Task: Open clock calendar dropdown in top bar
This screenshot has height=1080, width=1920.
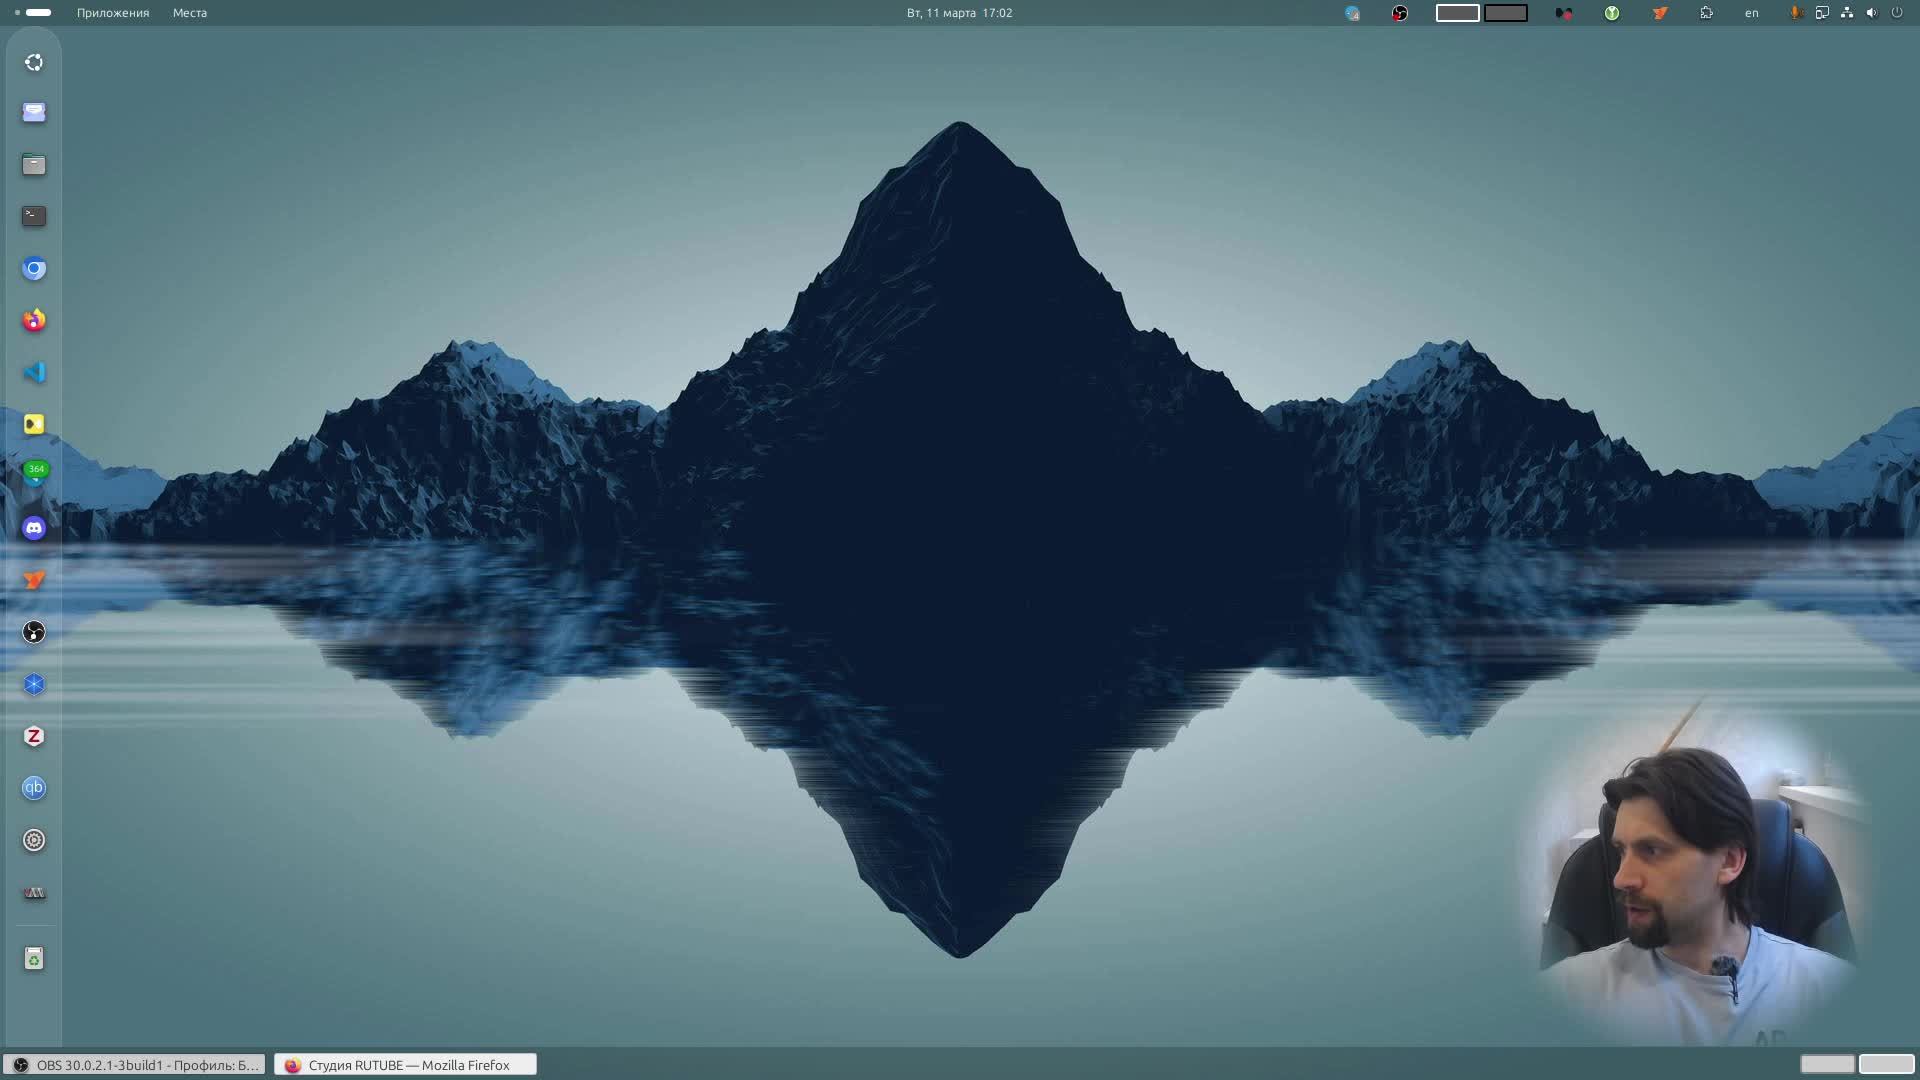Action: point(959,13)
